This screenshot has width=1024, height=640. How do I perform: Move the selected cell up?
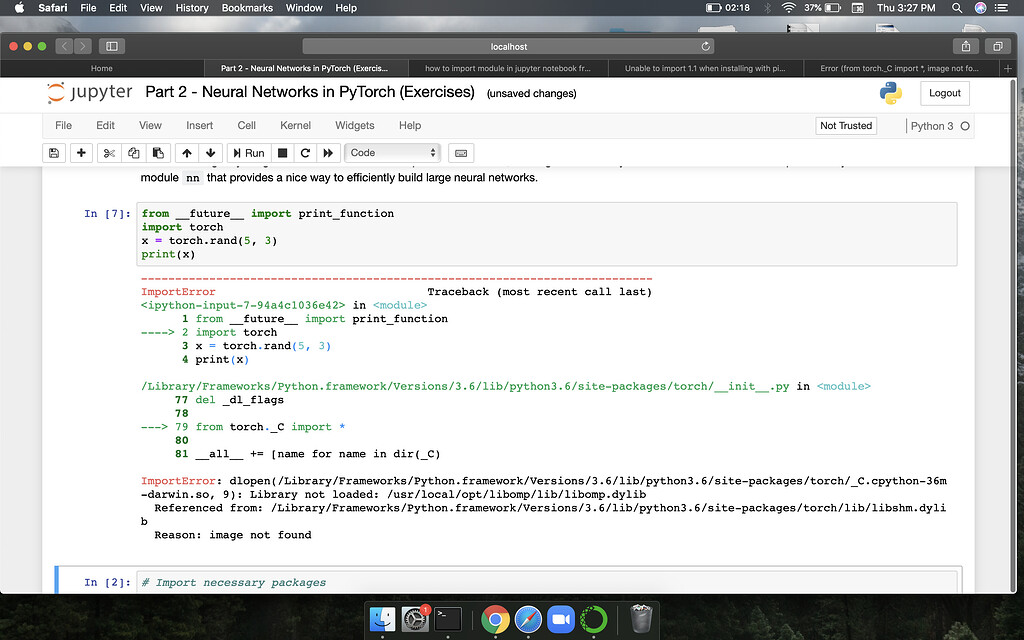click(186, 152)
